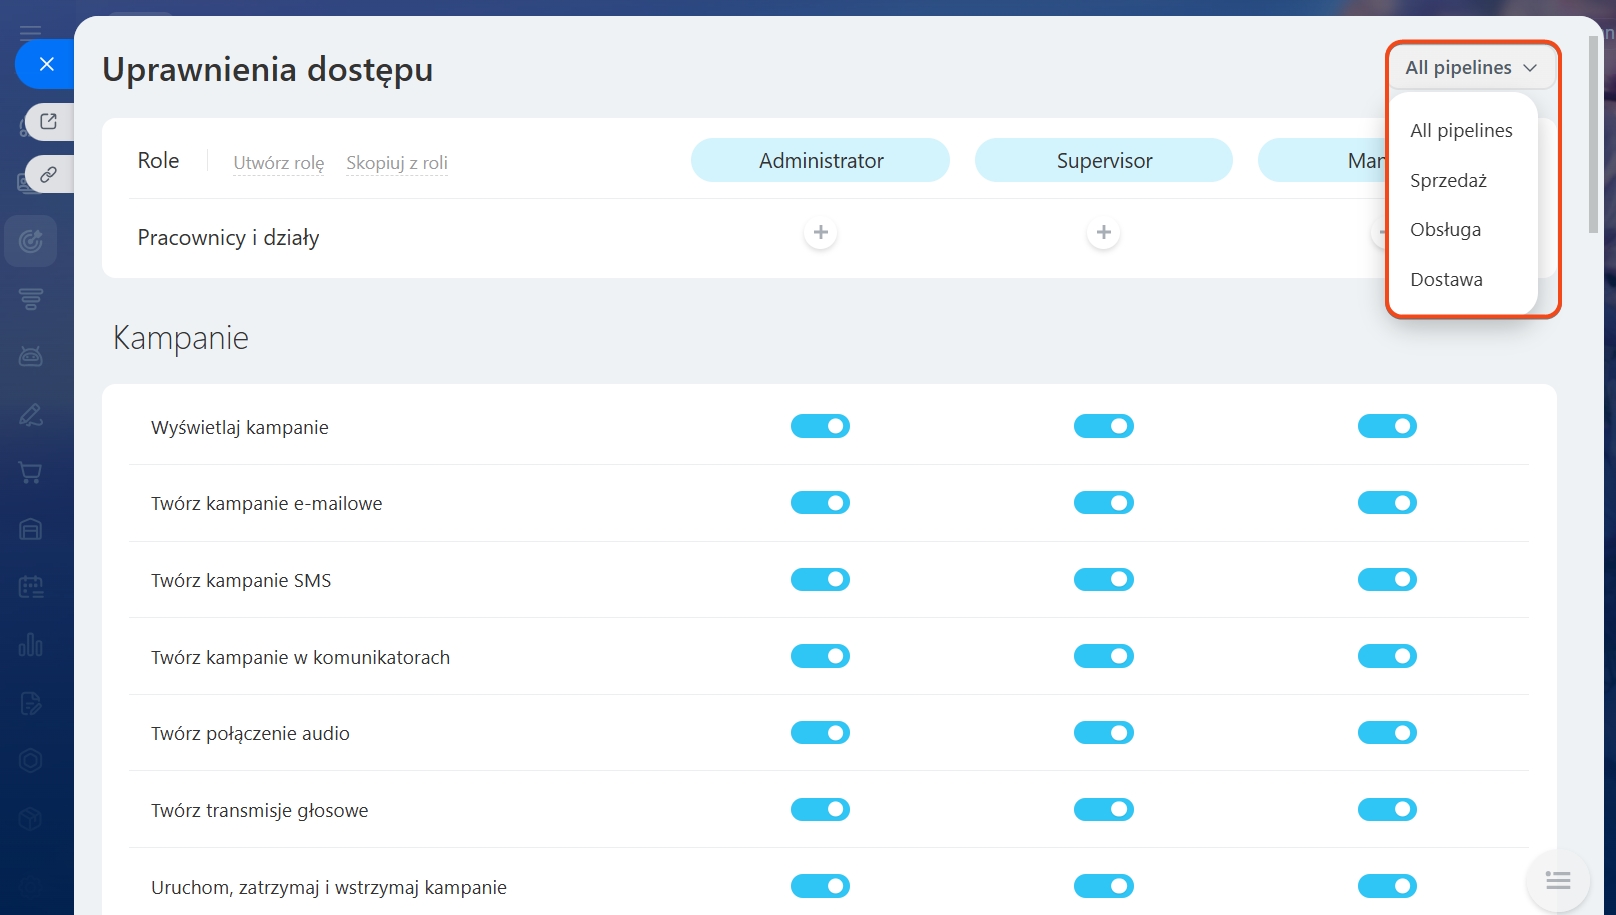Viewport: 1616px width, 915px height.
Task: Open the target/marketing icon in sidebar
Action: click(x=31, y=241)
